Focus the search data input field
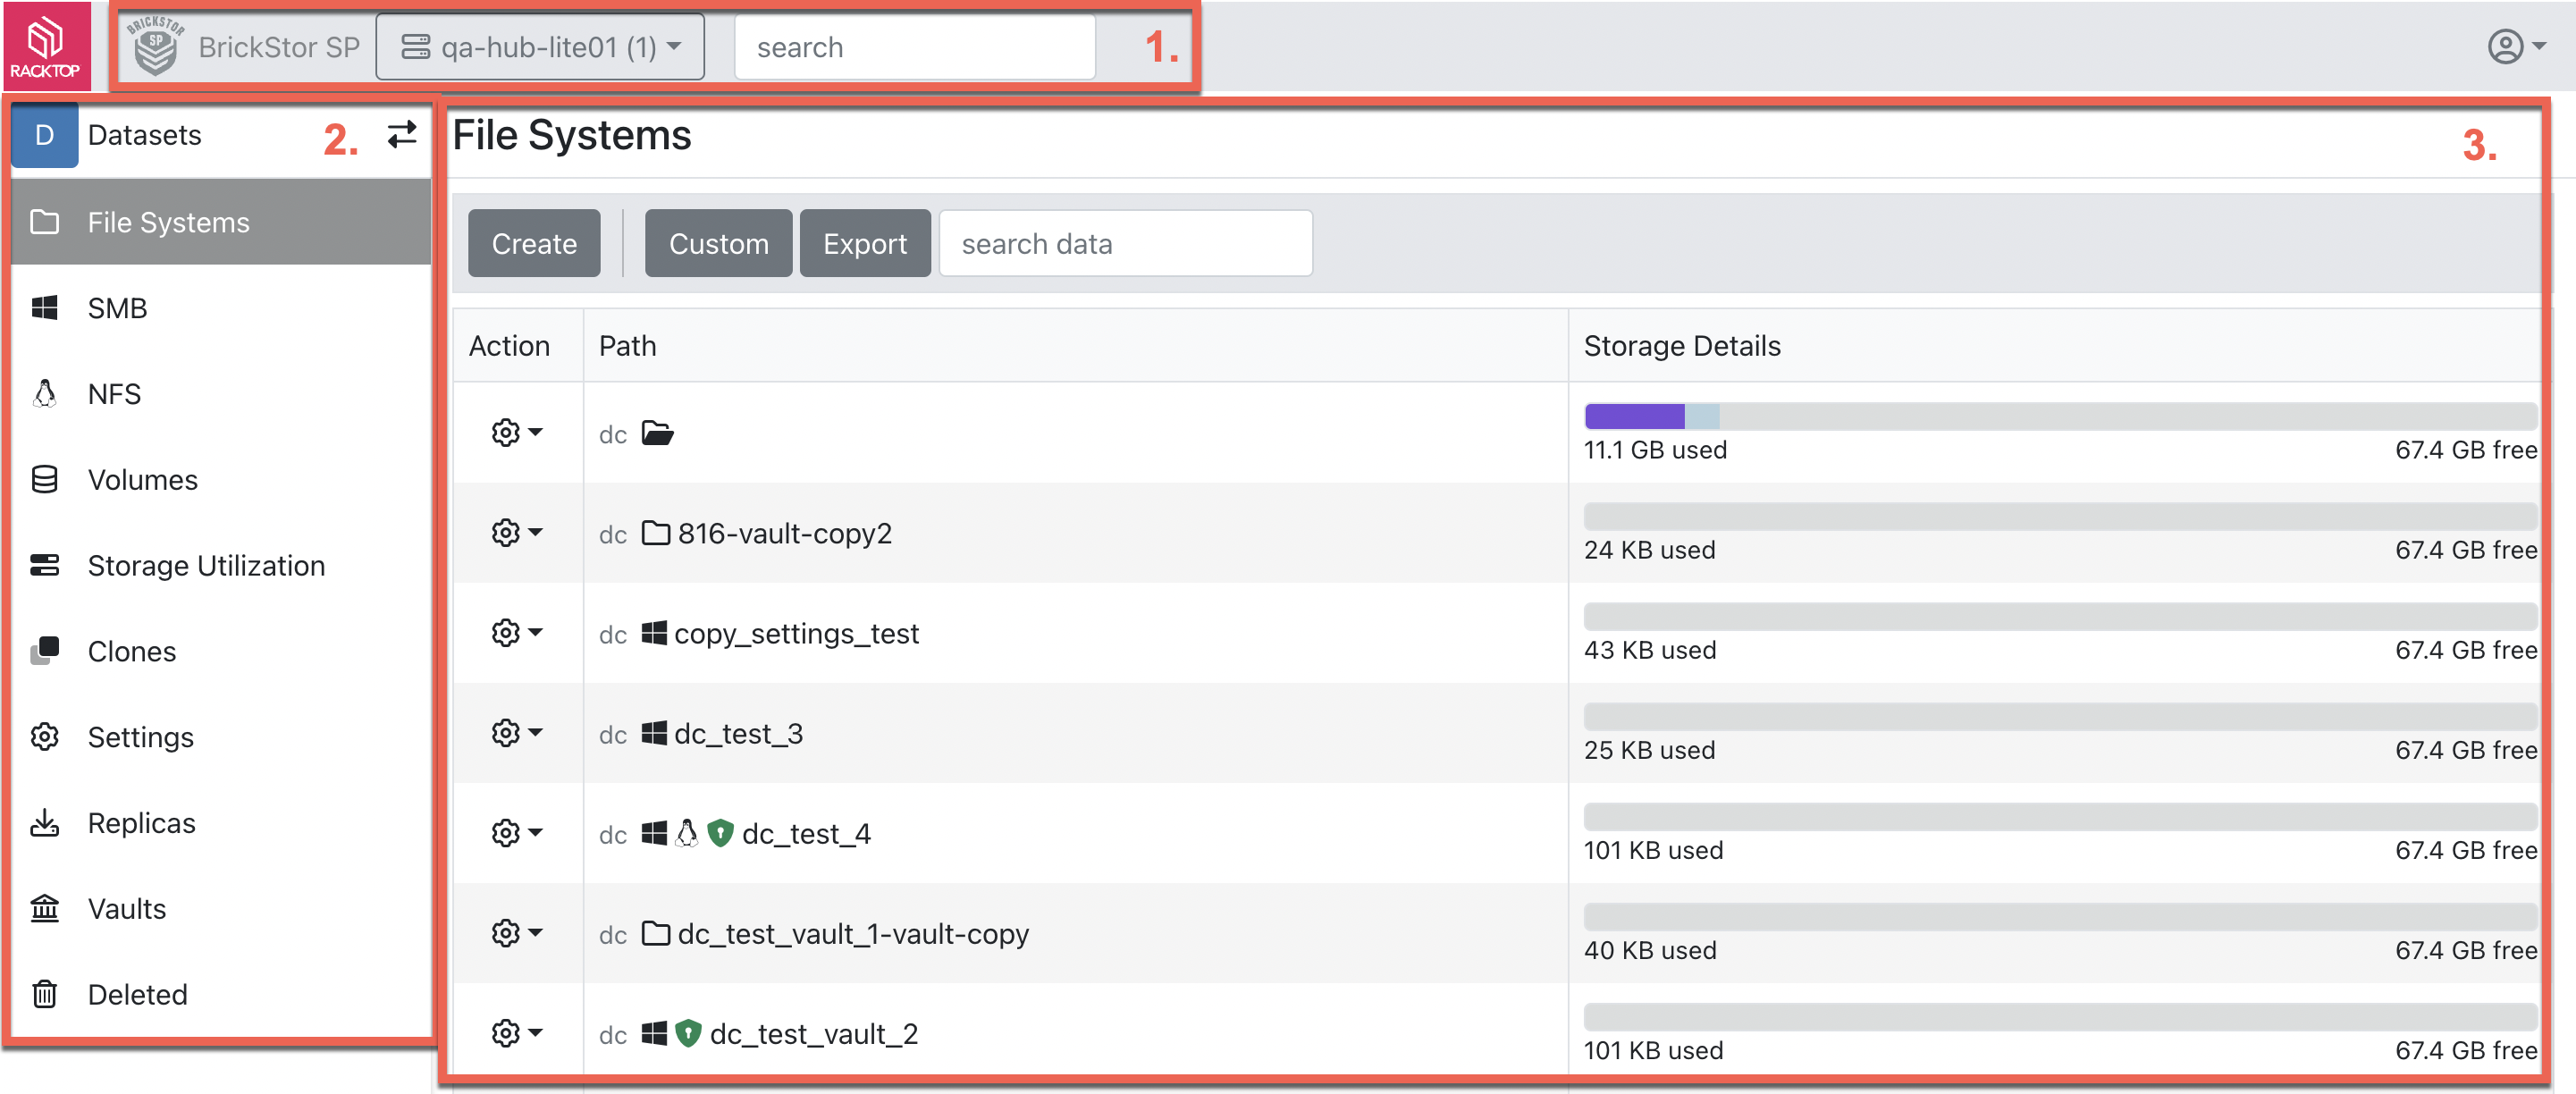Viewport: 2576px width, 1094px height. coord(1125,243)
